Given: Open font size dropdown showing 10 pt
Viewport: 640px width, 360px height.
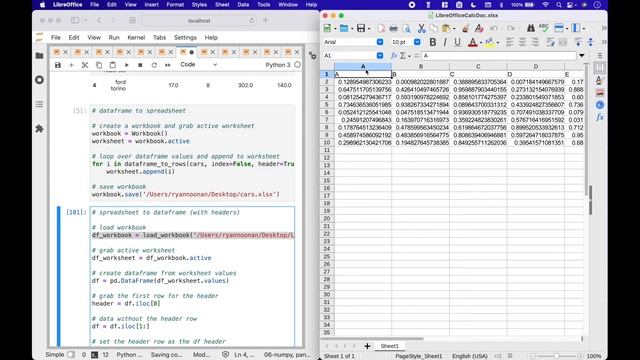Looking at the screenshot, I should [417, 42].
